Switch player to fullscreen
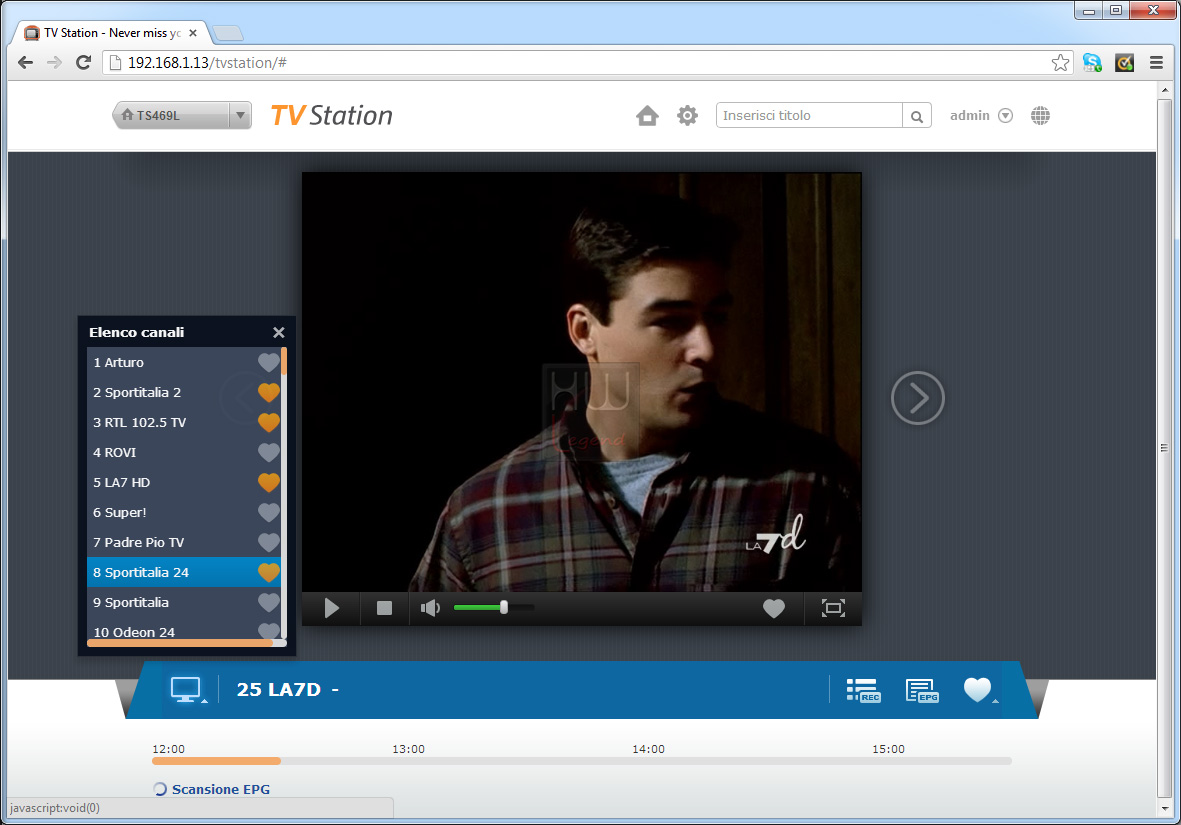Screen dimensions: 1181x825 [x=833, y=608]
